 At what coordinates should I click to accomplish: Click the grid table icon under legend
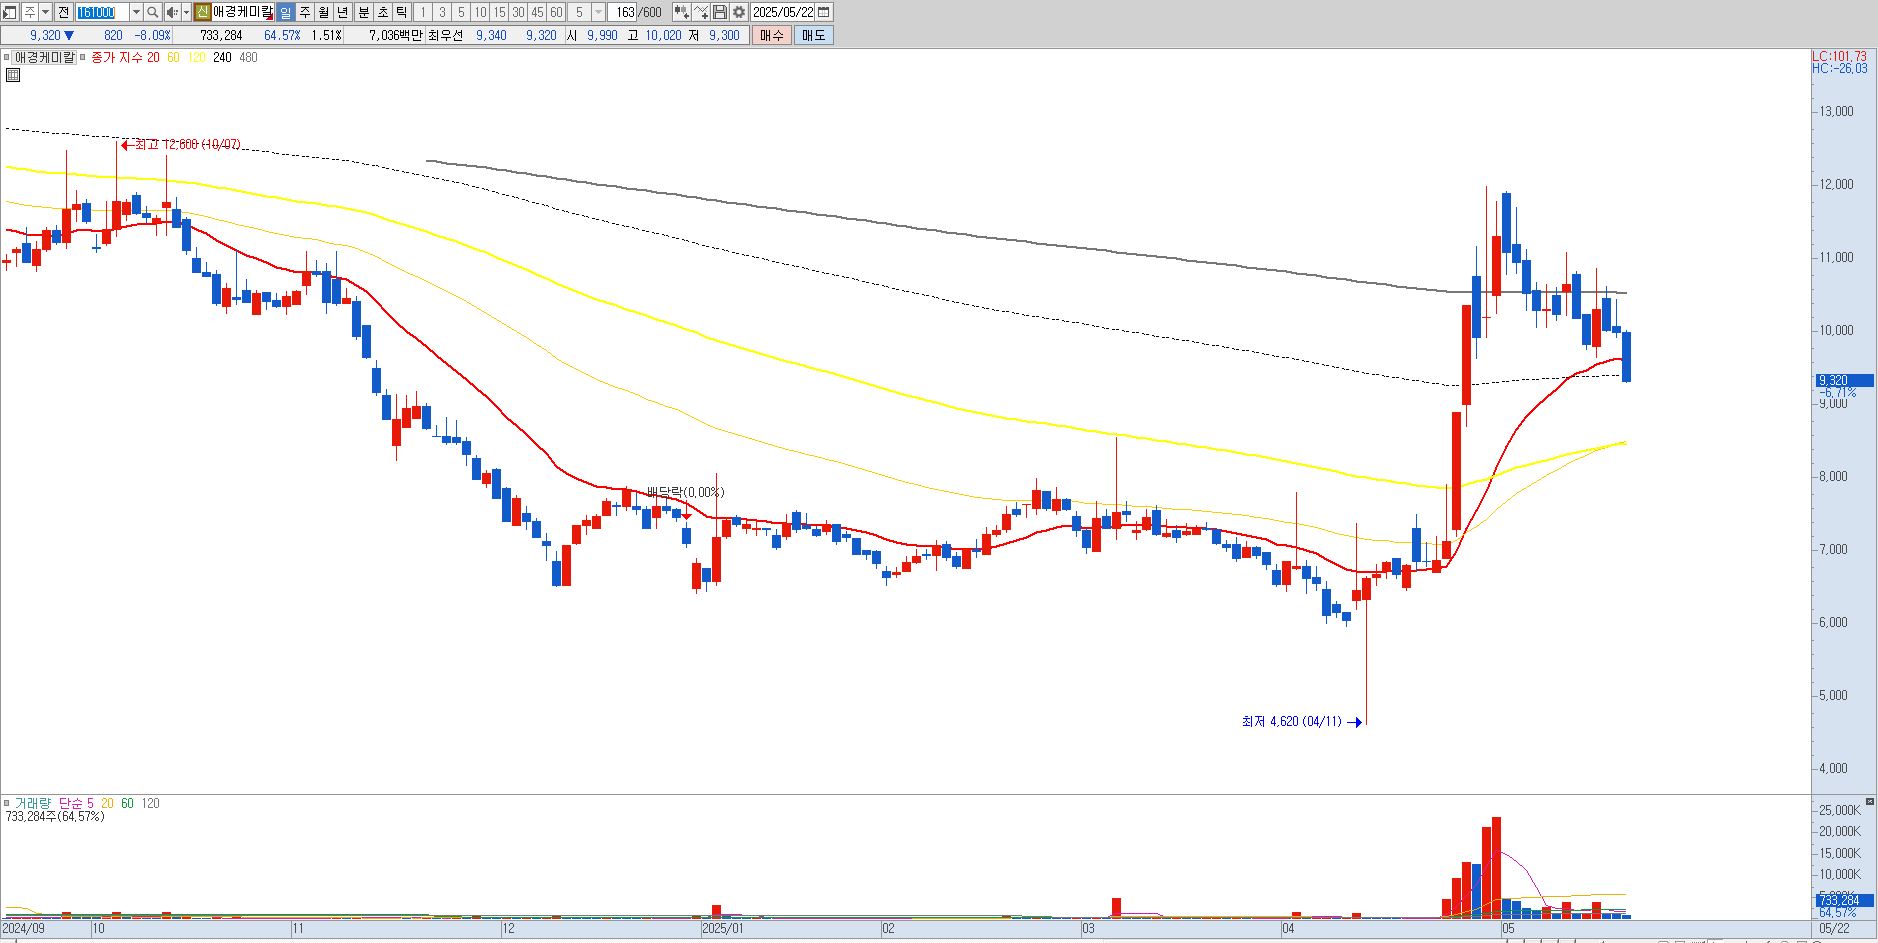(12, 74)
